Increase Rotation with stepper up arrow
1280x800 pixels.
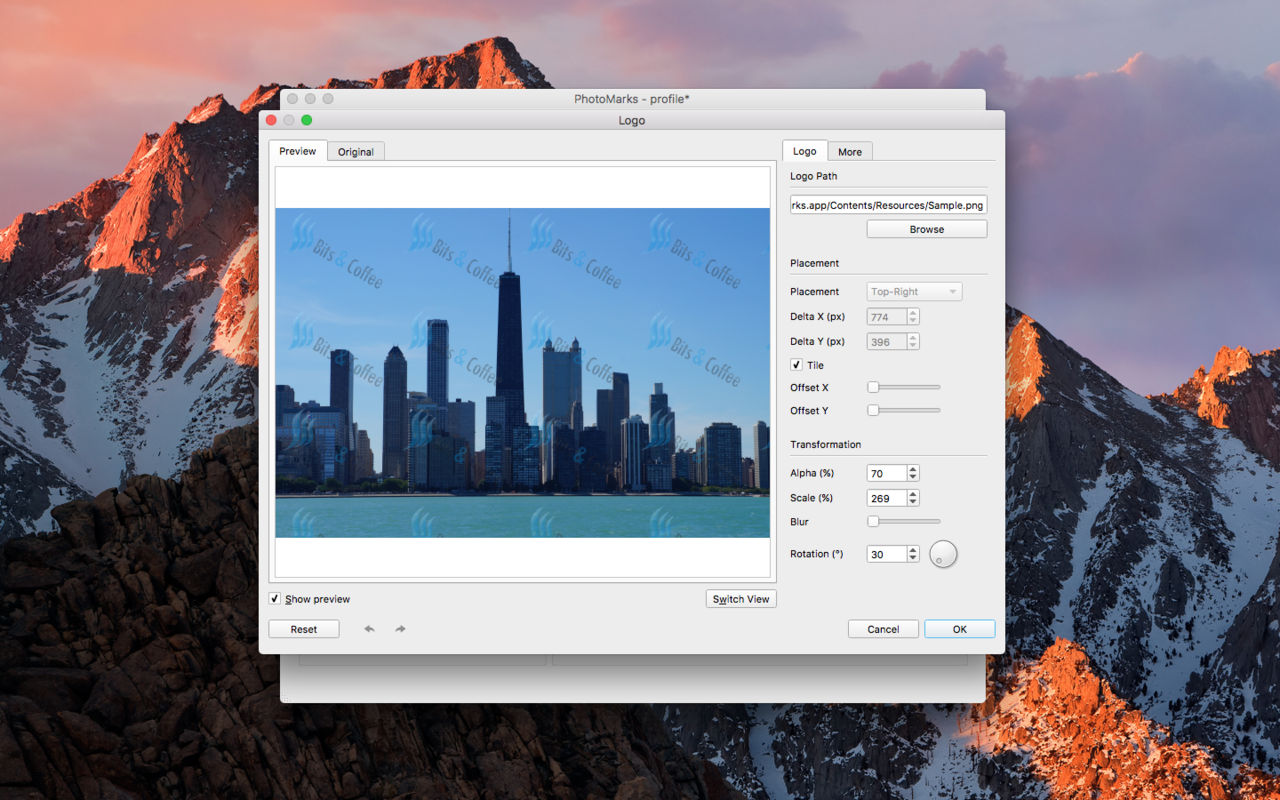point(913,550)
